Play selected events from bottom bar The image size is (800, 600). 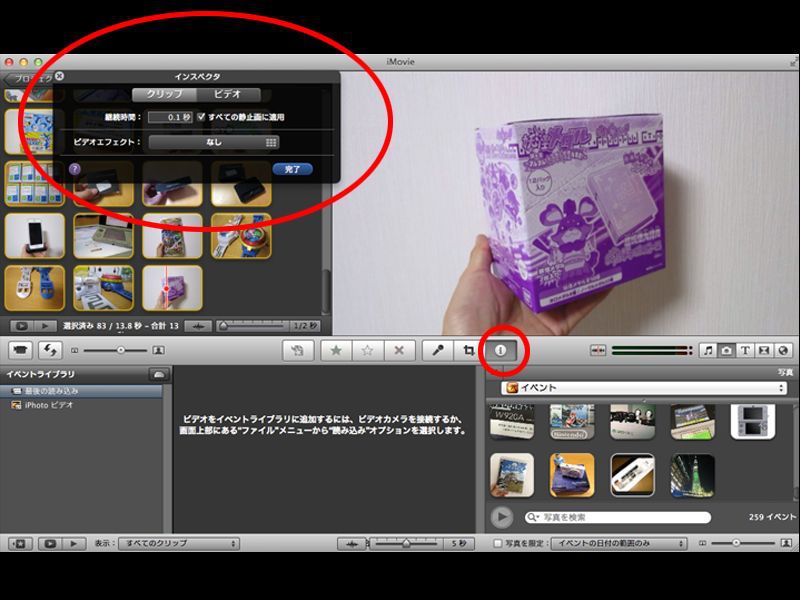point(73,544)
